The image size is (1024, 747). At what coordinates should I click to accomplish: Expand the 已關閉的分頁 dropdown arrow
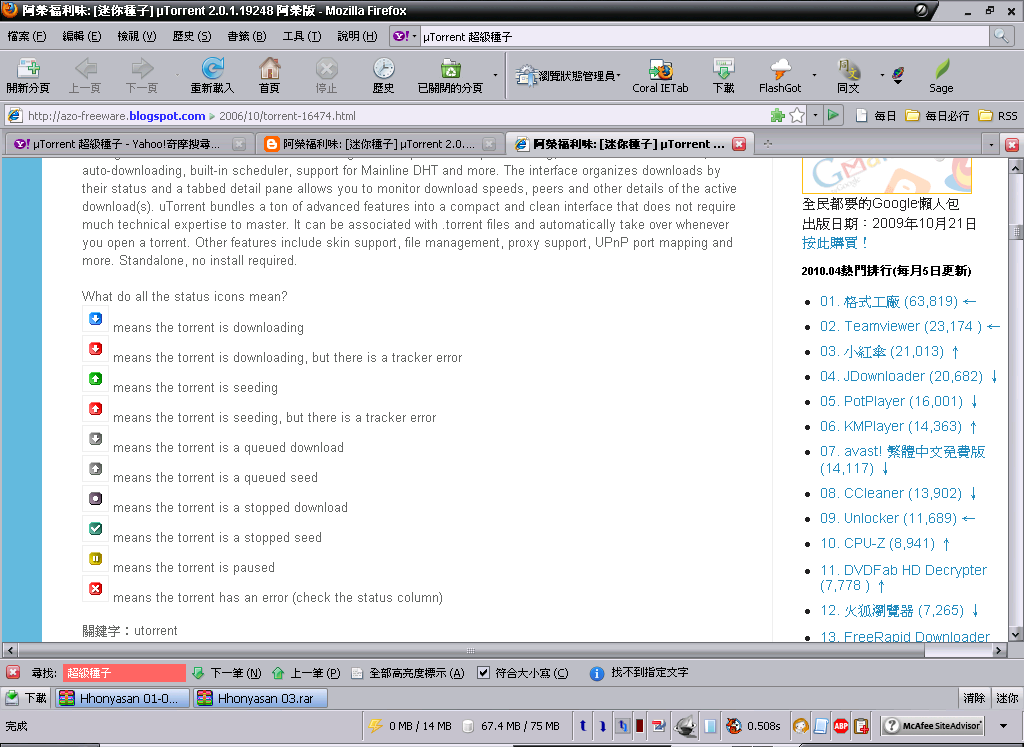coord(495,76)
